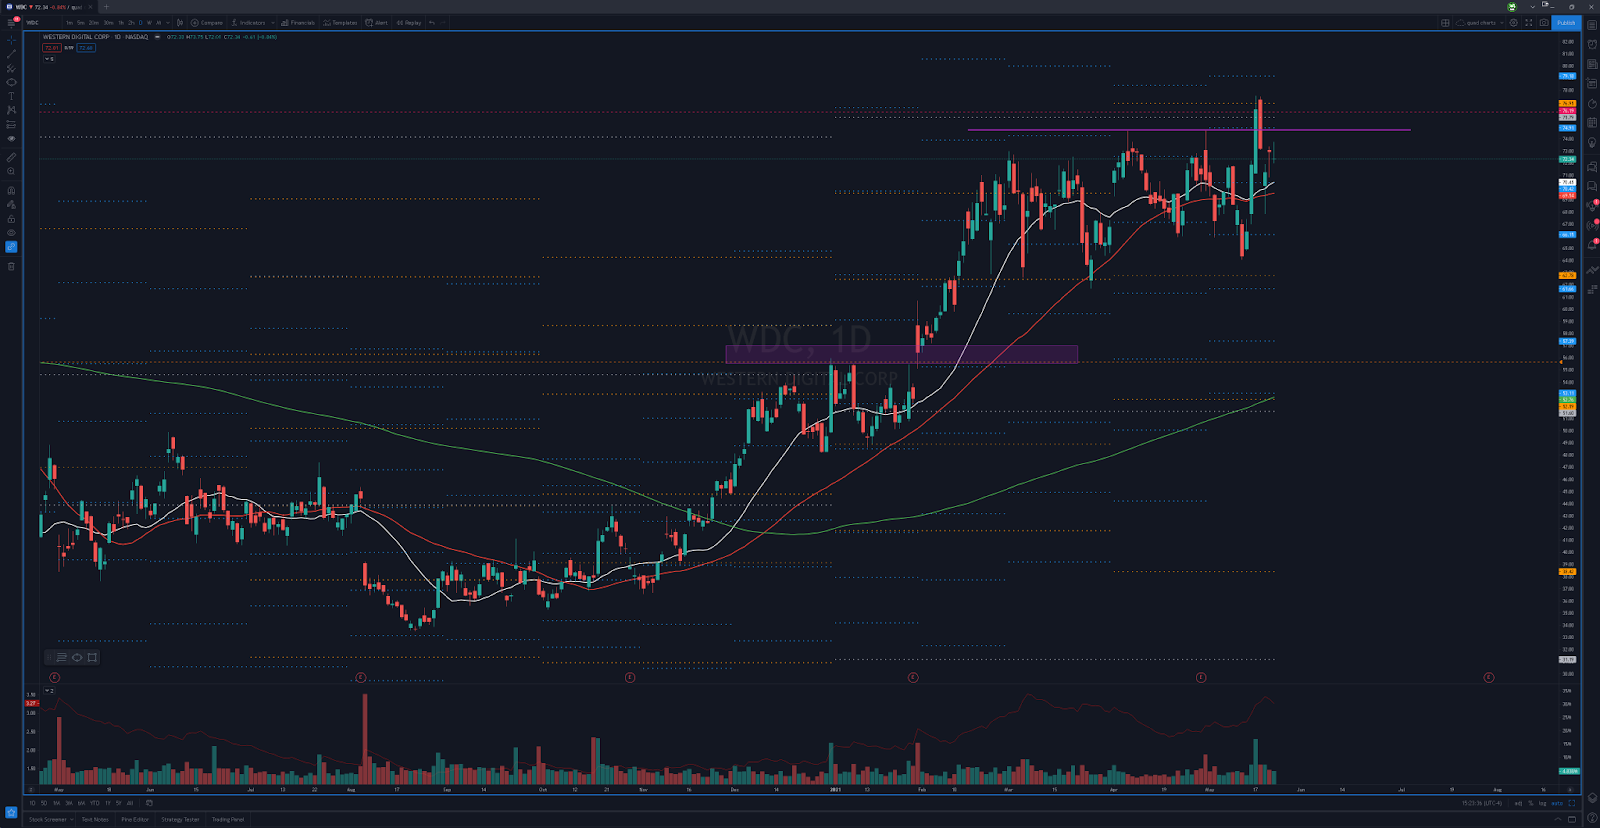
Task: Click the Compare button
Action: click(x=207, y=23)
